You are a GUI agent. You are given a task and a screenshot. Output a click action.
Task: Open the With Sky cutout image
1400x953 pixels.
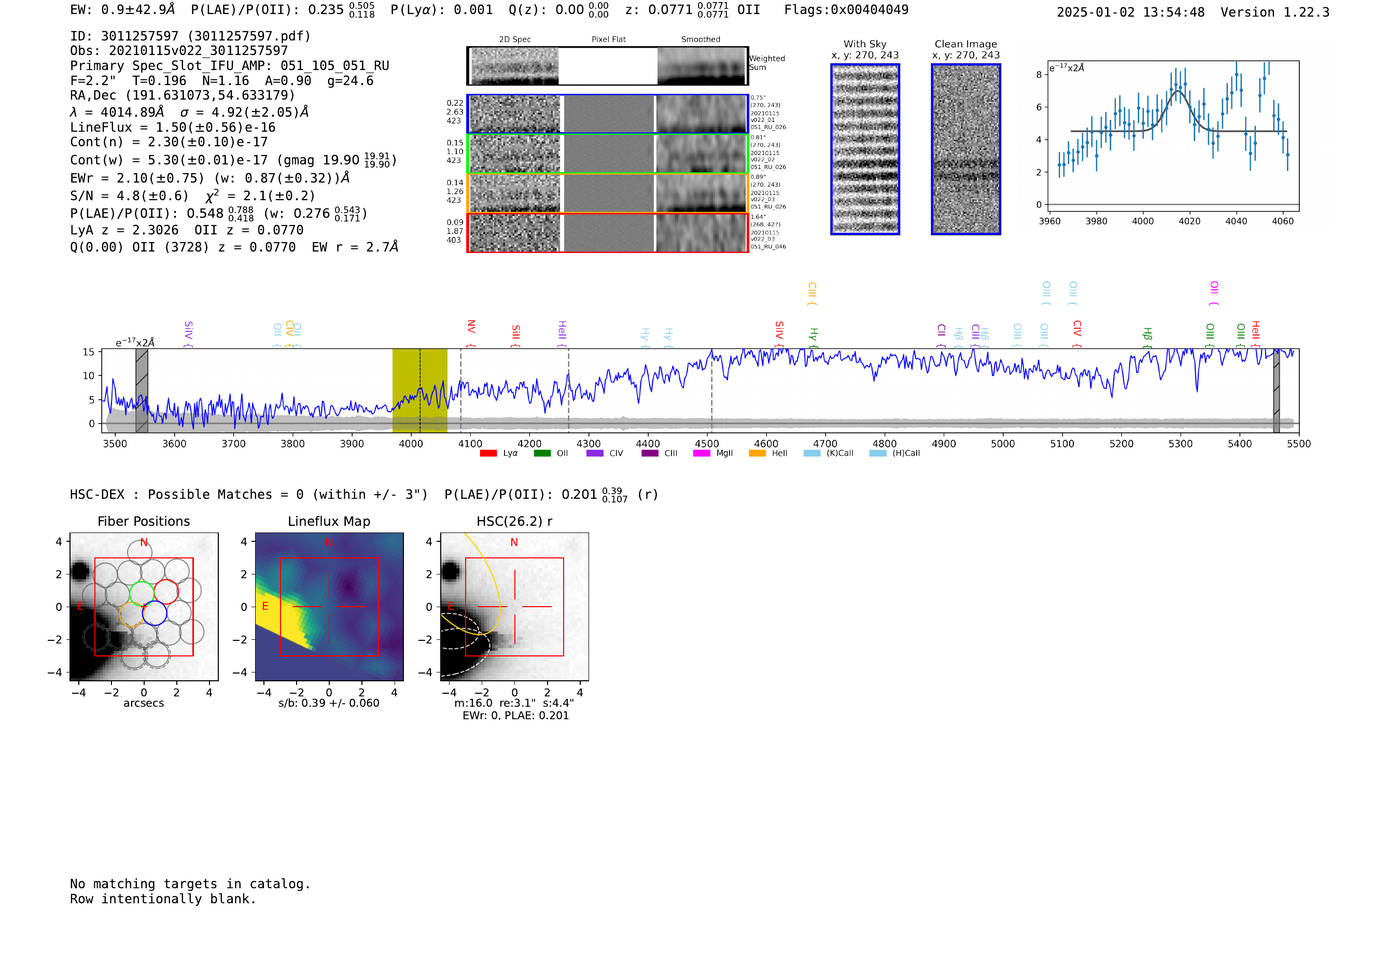coord(865,149)
